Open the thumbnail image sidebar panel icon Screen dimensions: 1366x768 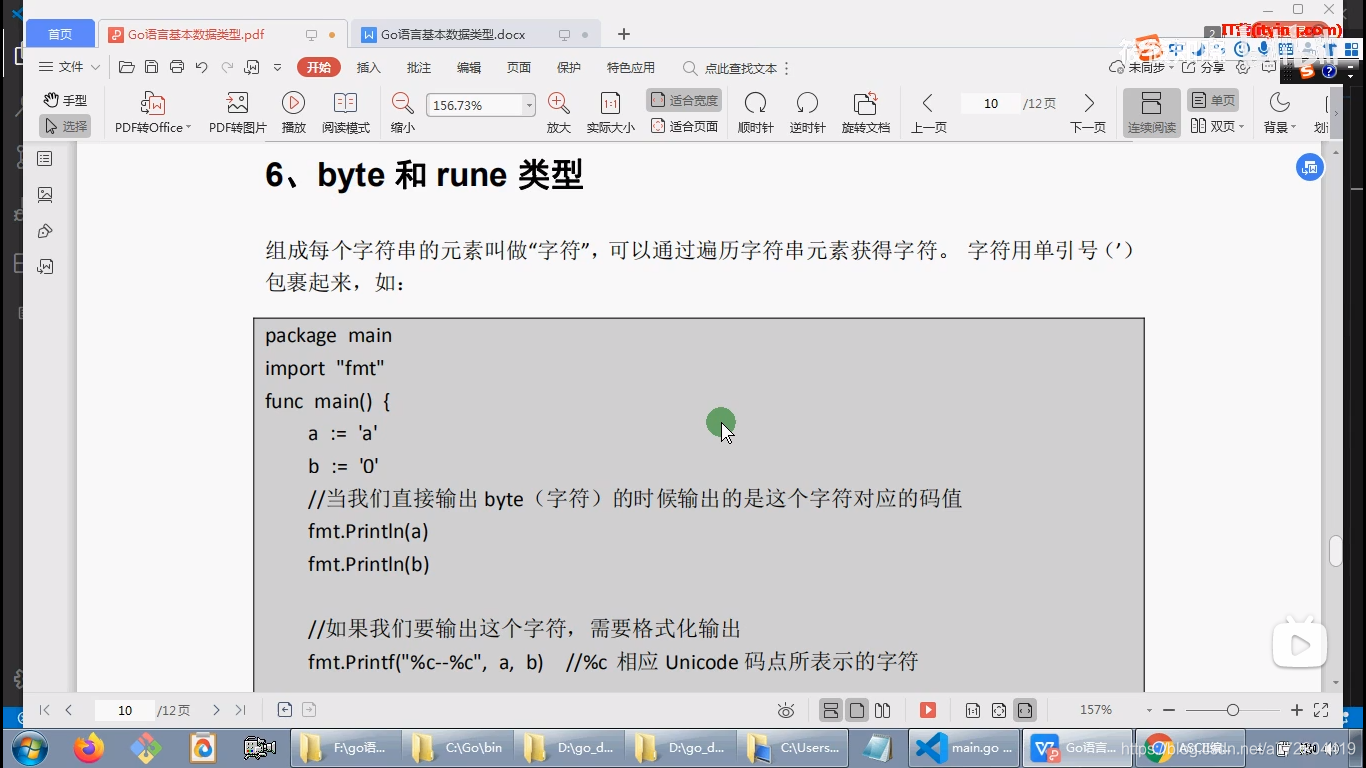[45, 194]
